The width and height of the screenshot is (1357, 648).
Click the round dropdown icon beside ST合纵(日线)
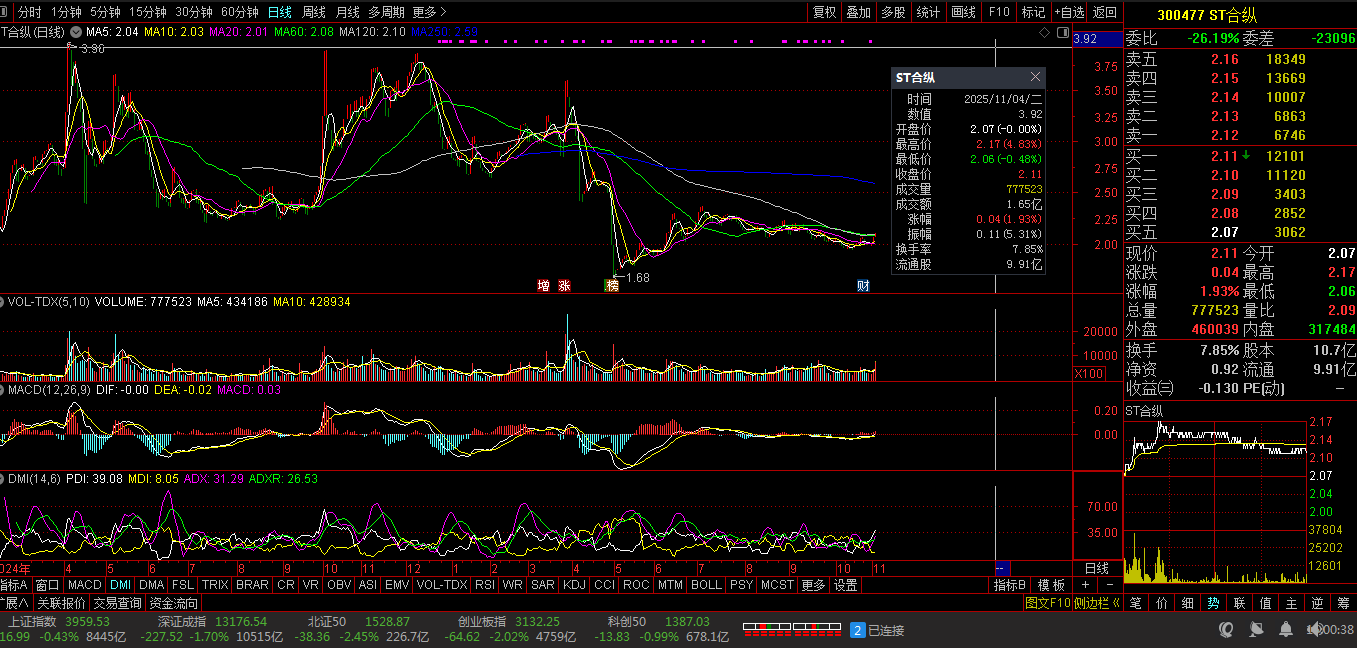pos(75,32)
